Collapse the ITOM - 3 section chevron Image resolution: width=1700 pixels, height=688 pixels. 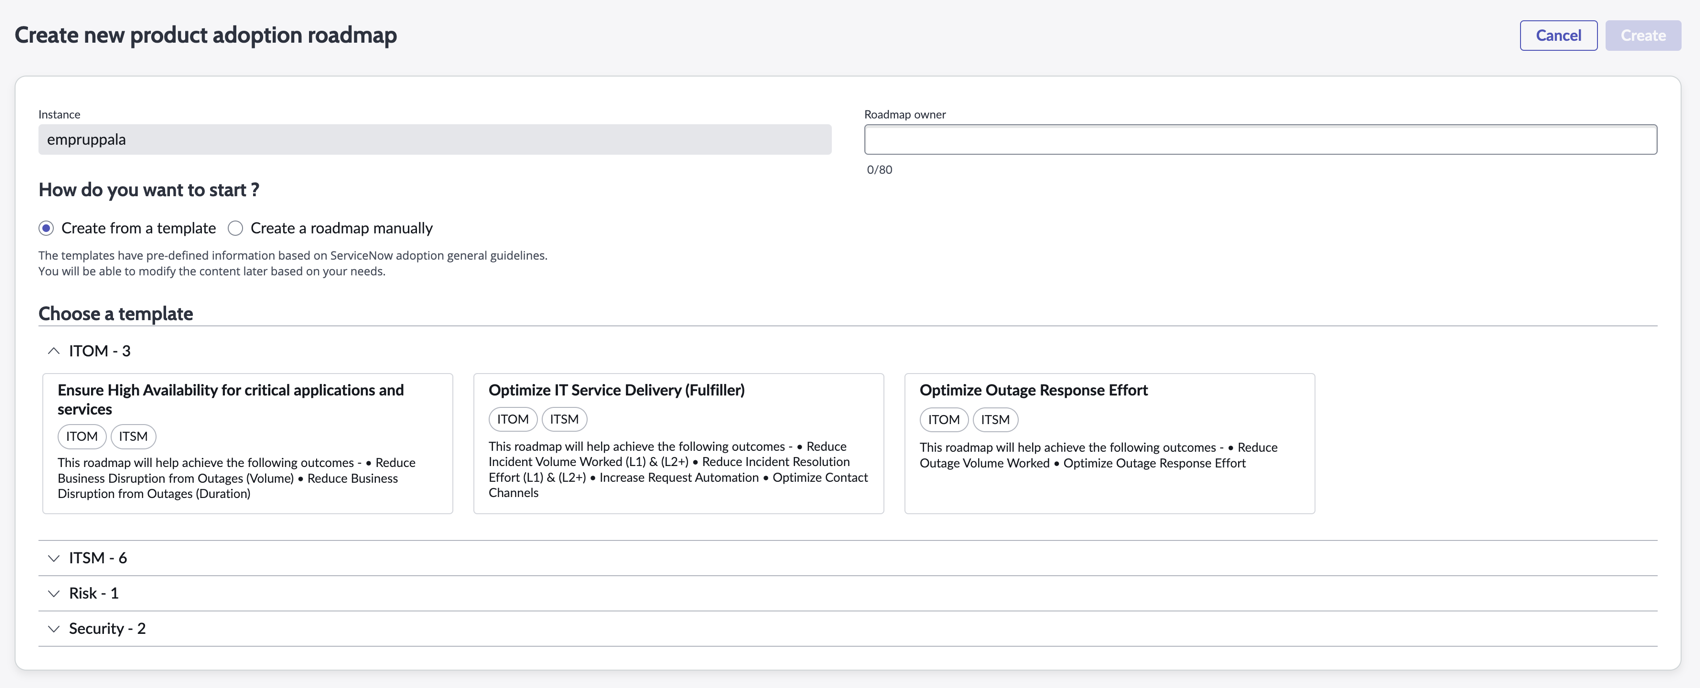pyautogui.click(x=54, y=351)
